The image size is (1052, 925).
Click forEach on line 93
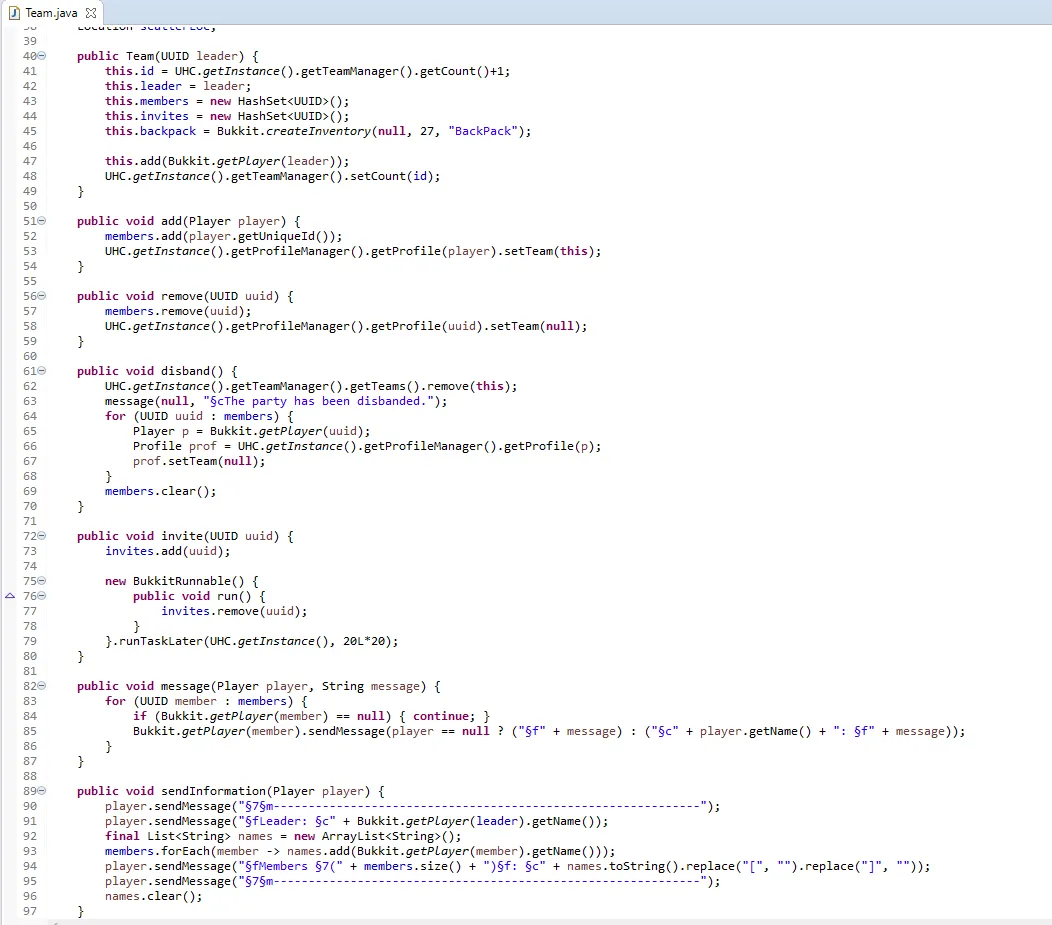coord(185,851)
